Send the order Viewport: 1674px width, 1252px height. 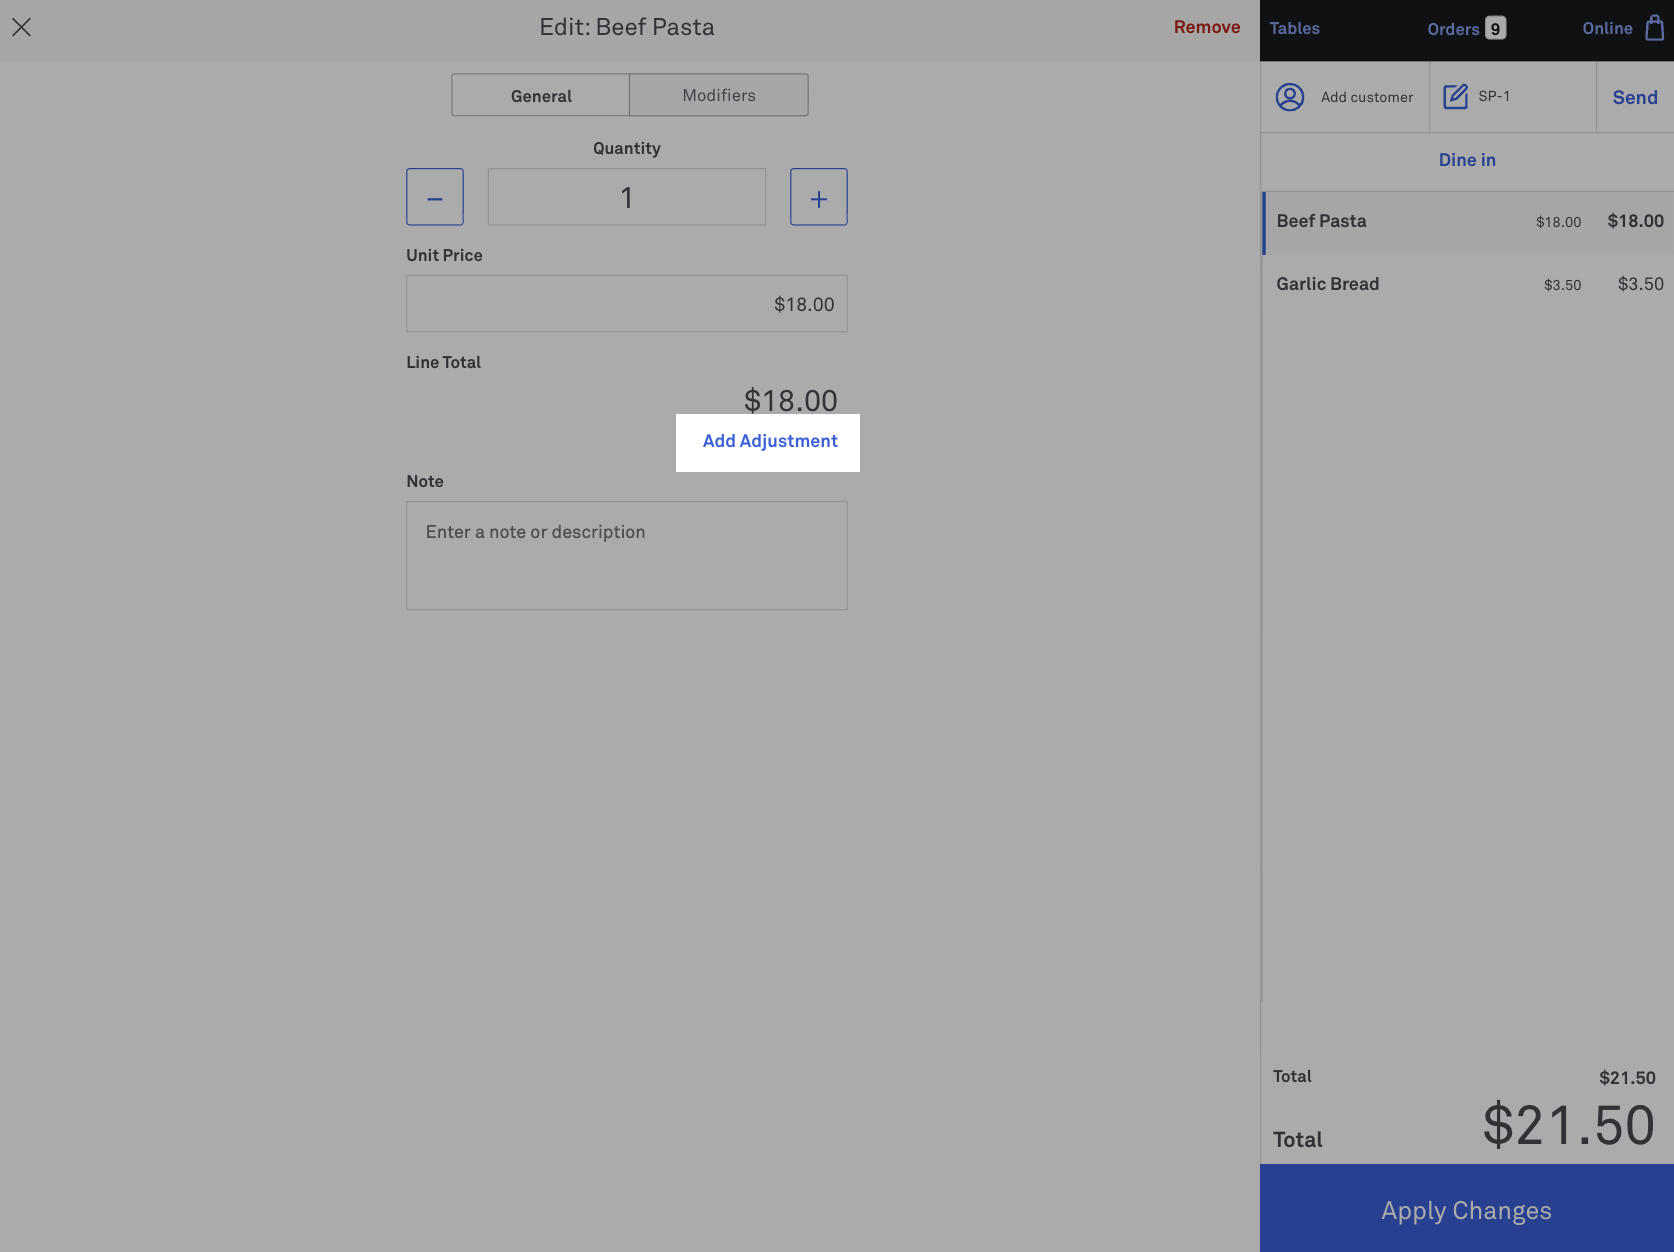pyautogui.click(x=1635, y=97)
